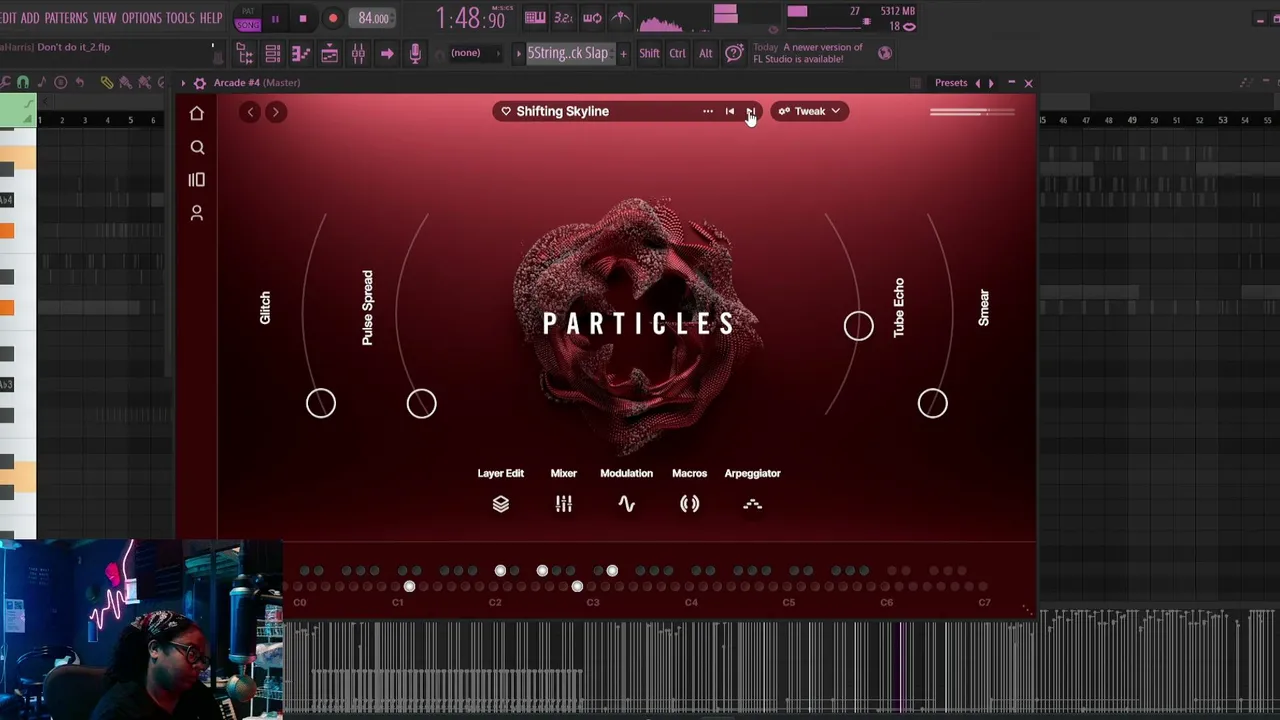This screenshot has height=720, width=1280.
Task: Click the pink arrow toolbar icon
Action: pyautogui.click(x=387, y=54)
